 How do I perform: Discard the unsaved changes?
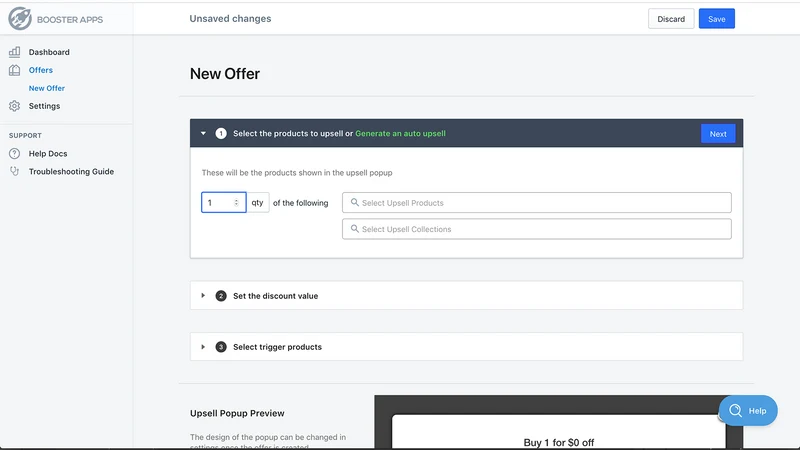click(x=671, y=19)
